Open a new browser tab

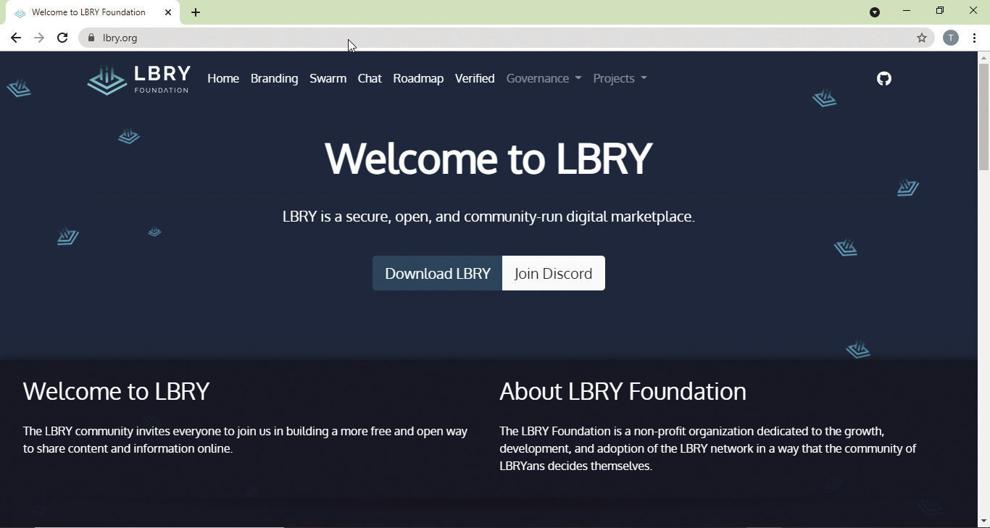click(196, 12)
